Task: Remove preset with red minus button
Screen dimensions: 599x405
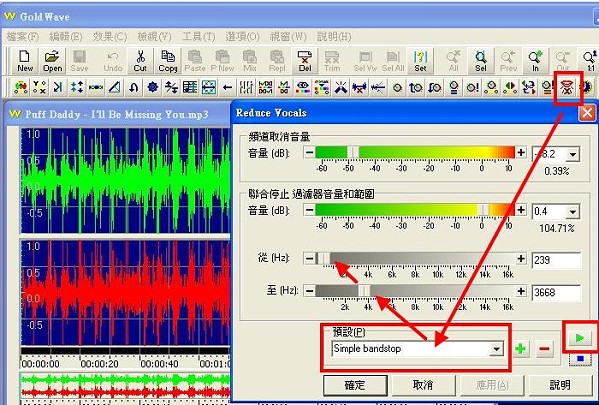Action: tap(544, 349)
